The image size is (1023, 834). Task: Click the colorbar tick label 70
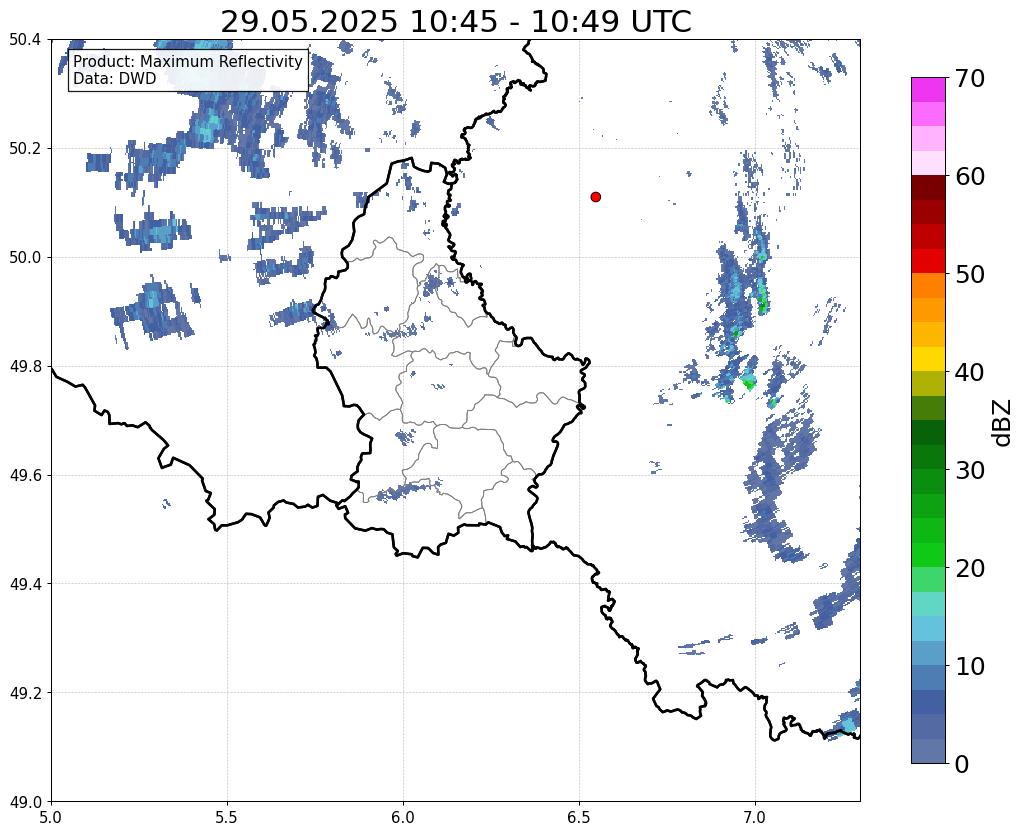[x=970, y=78]
